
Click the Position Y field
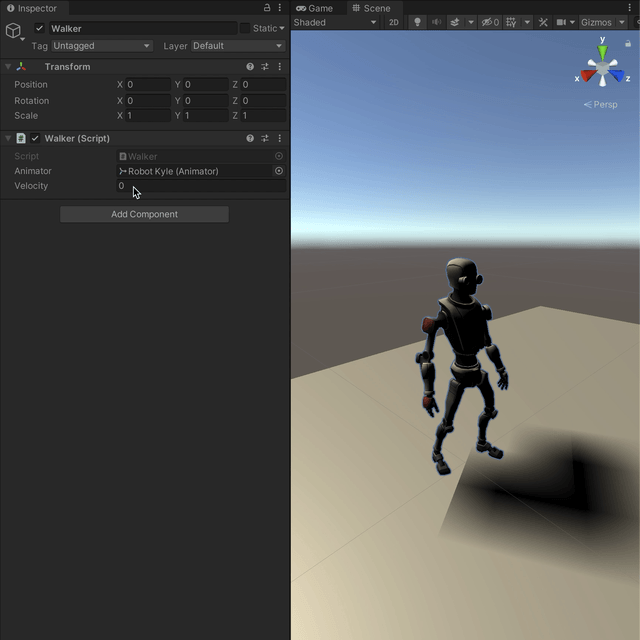[x=206, y=84]
